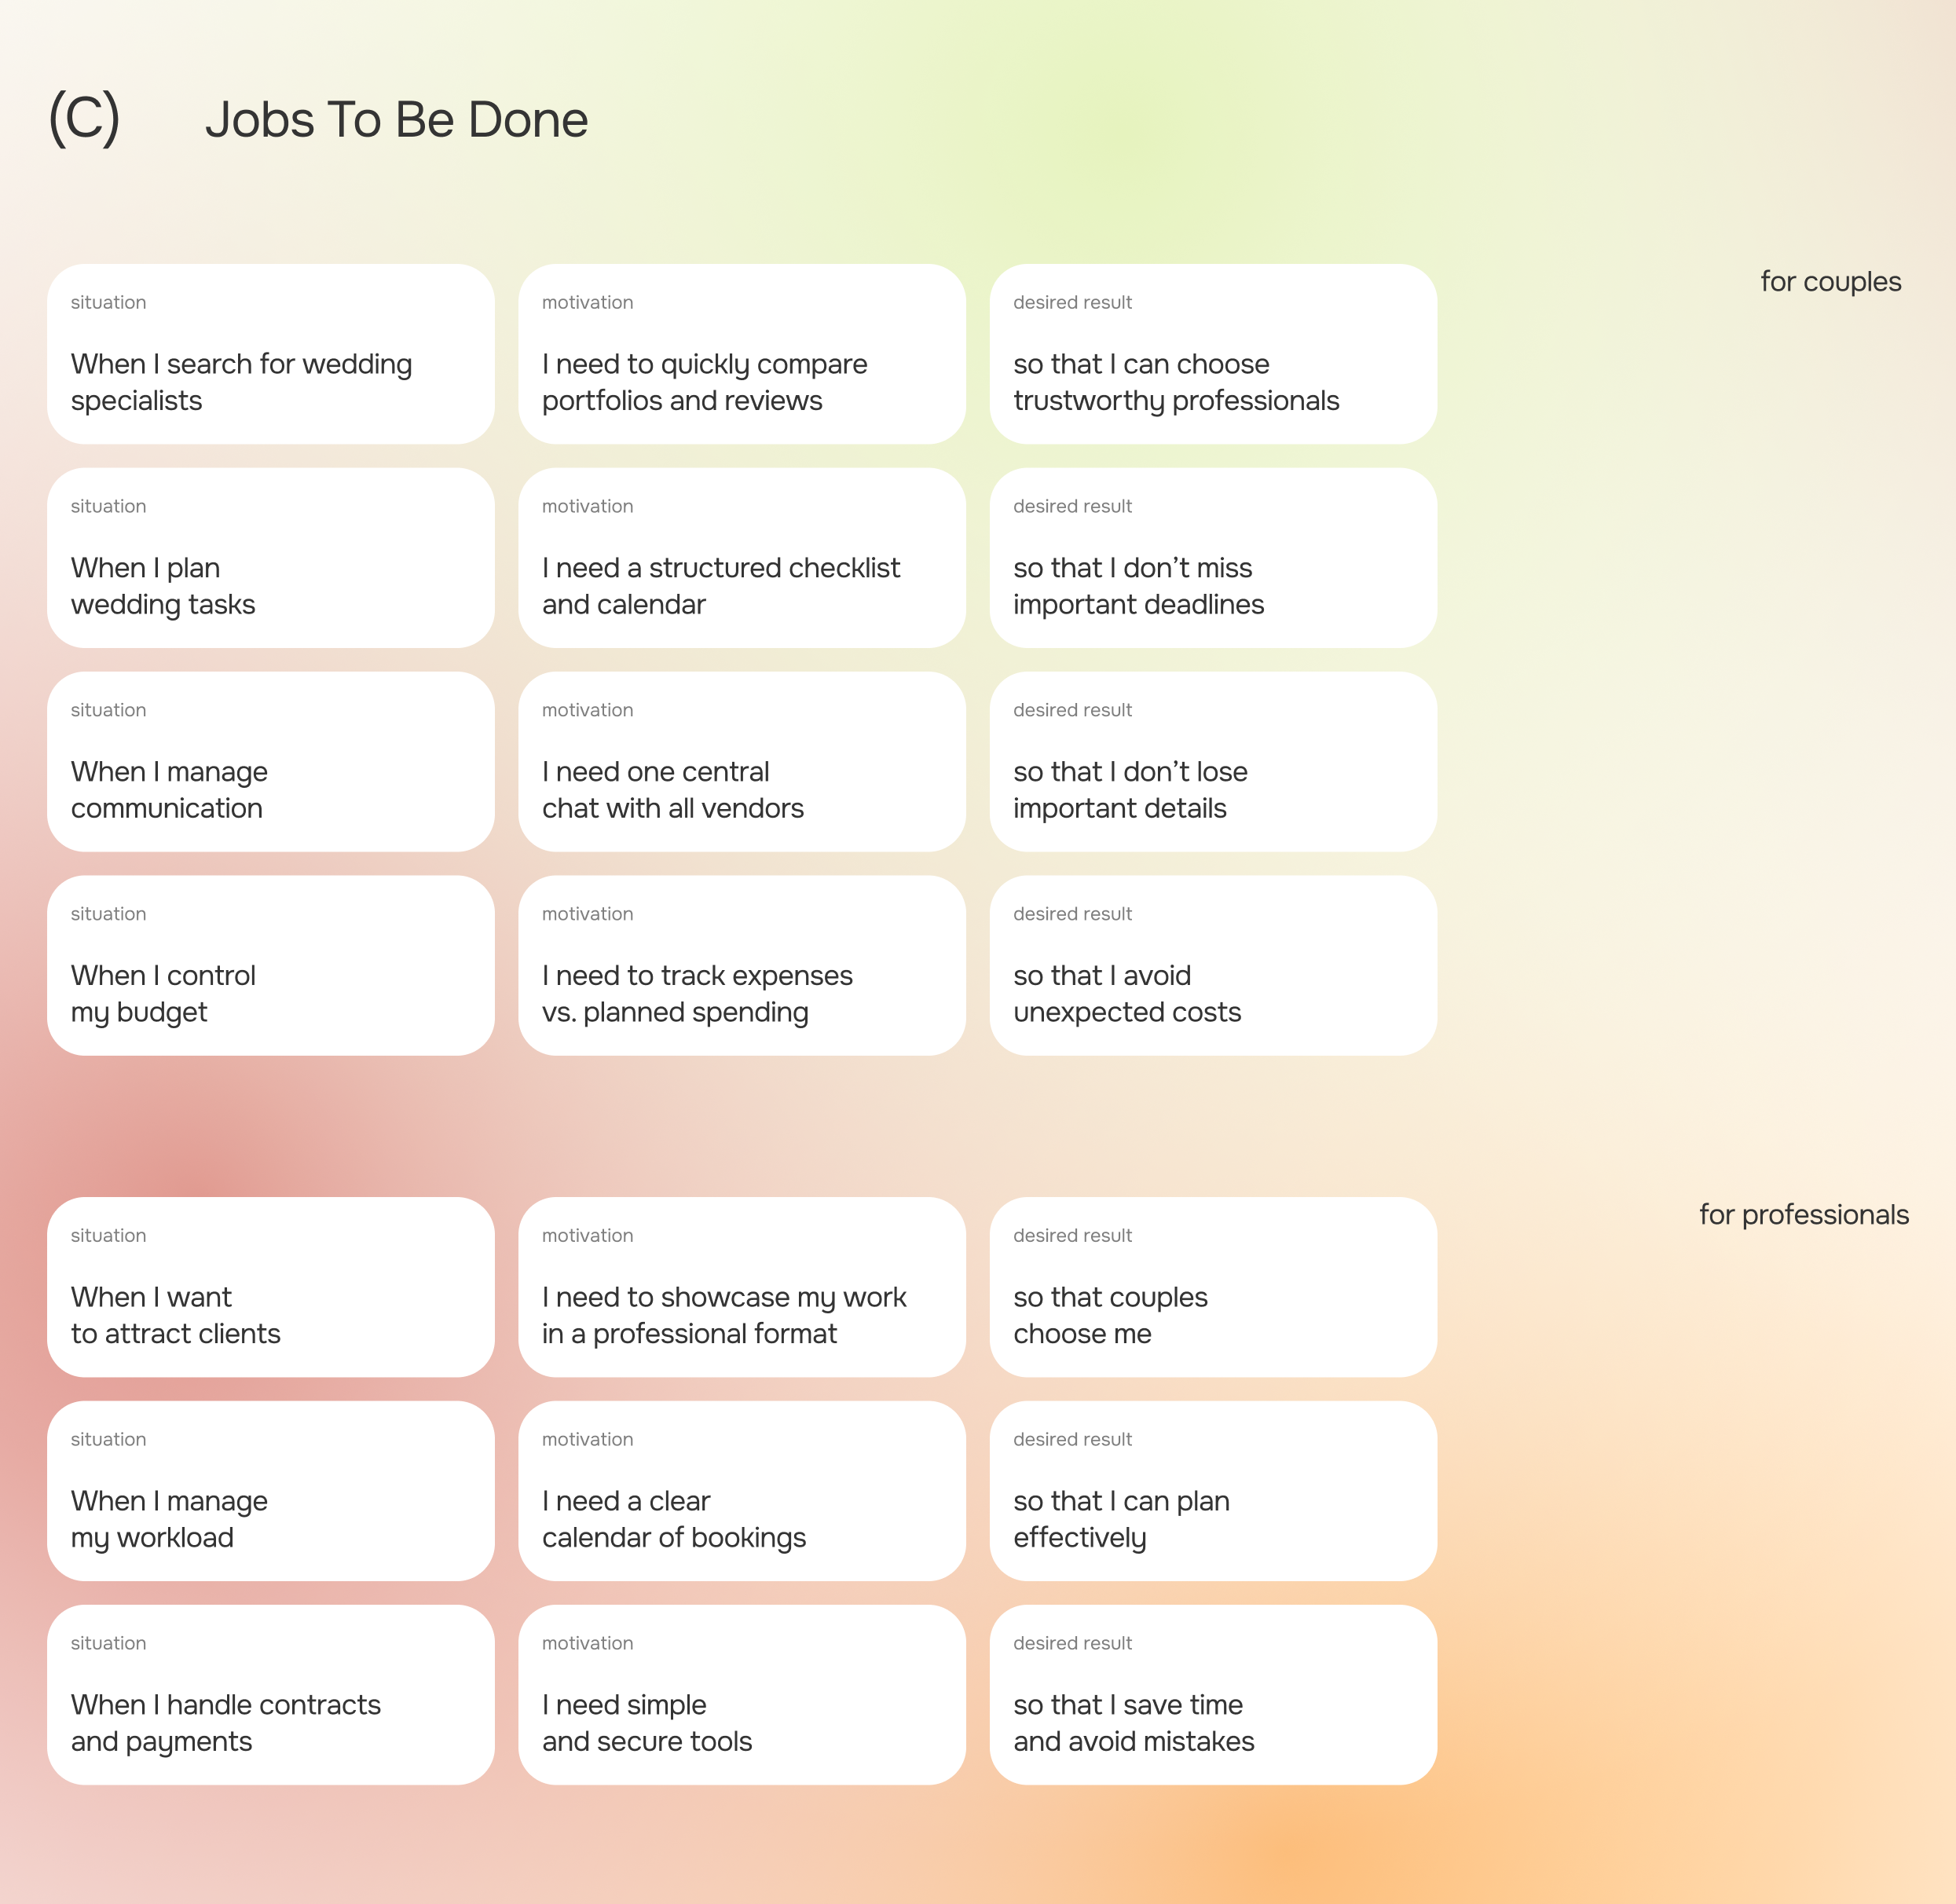Open 'I need a structured checklist and calendar' card
Screen dimensions: 1956x1904
pyautogui.click(x=741, y=558)
